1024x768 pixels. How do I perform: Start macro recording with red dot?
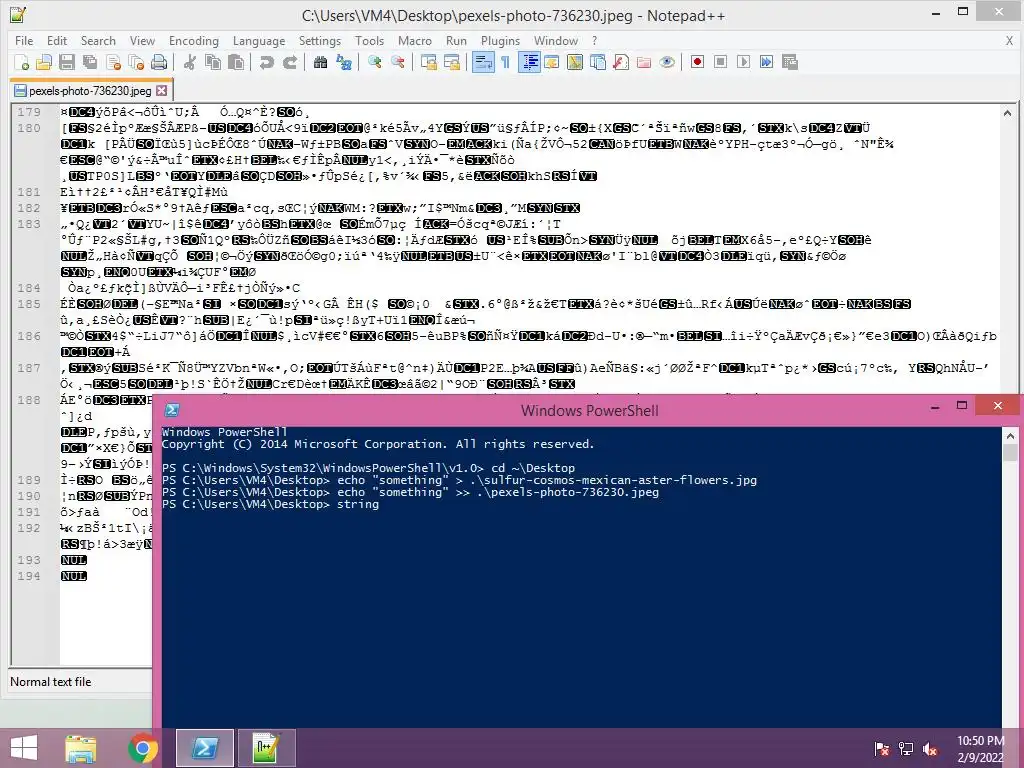(697, 62)
